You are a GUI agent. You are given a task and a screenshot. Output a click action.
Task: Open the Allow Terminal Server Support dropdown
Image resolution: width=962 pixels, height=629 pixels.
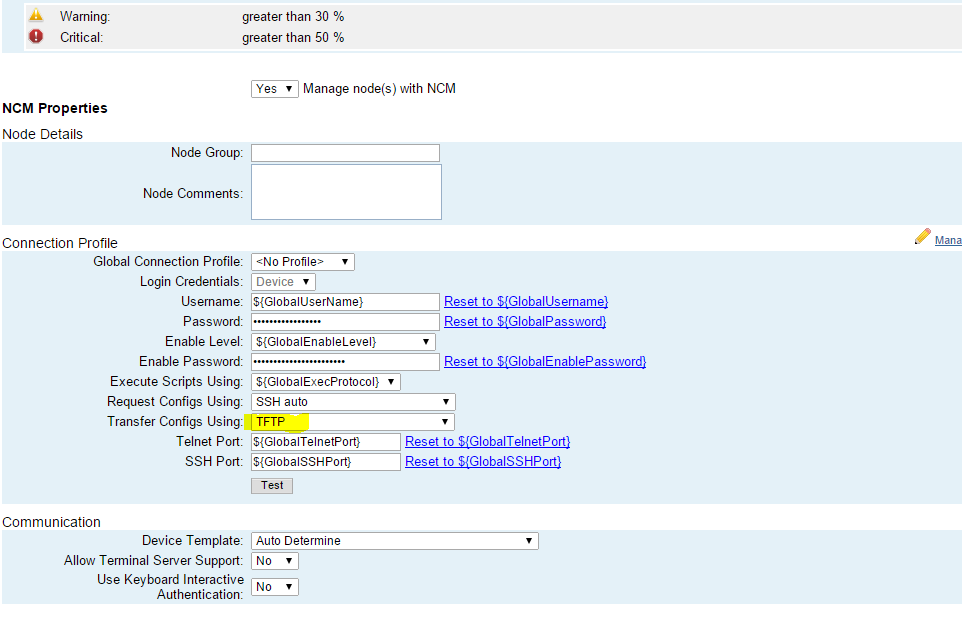tap(274, 561)
